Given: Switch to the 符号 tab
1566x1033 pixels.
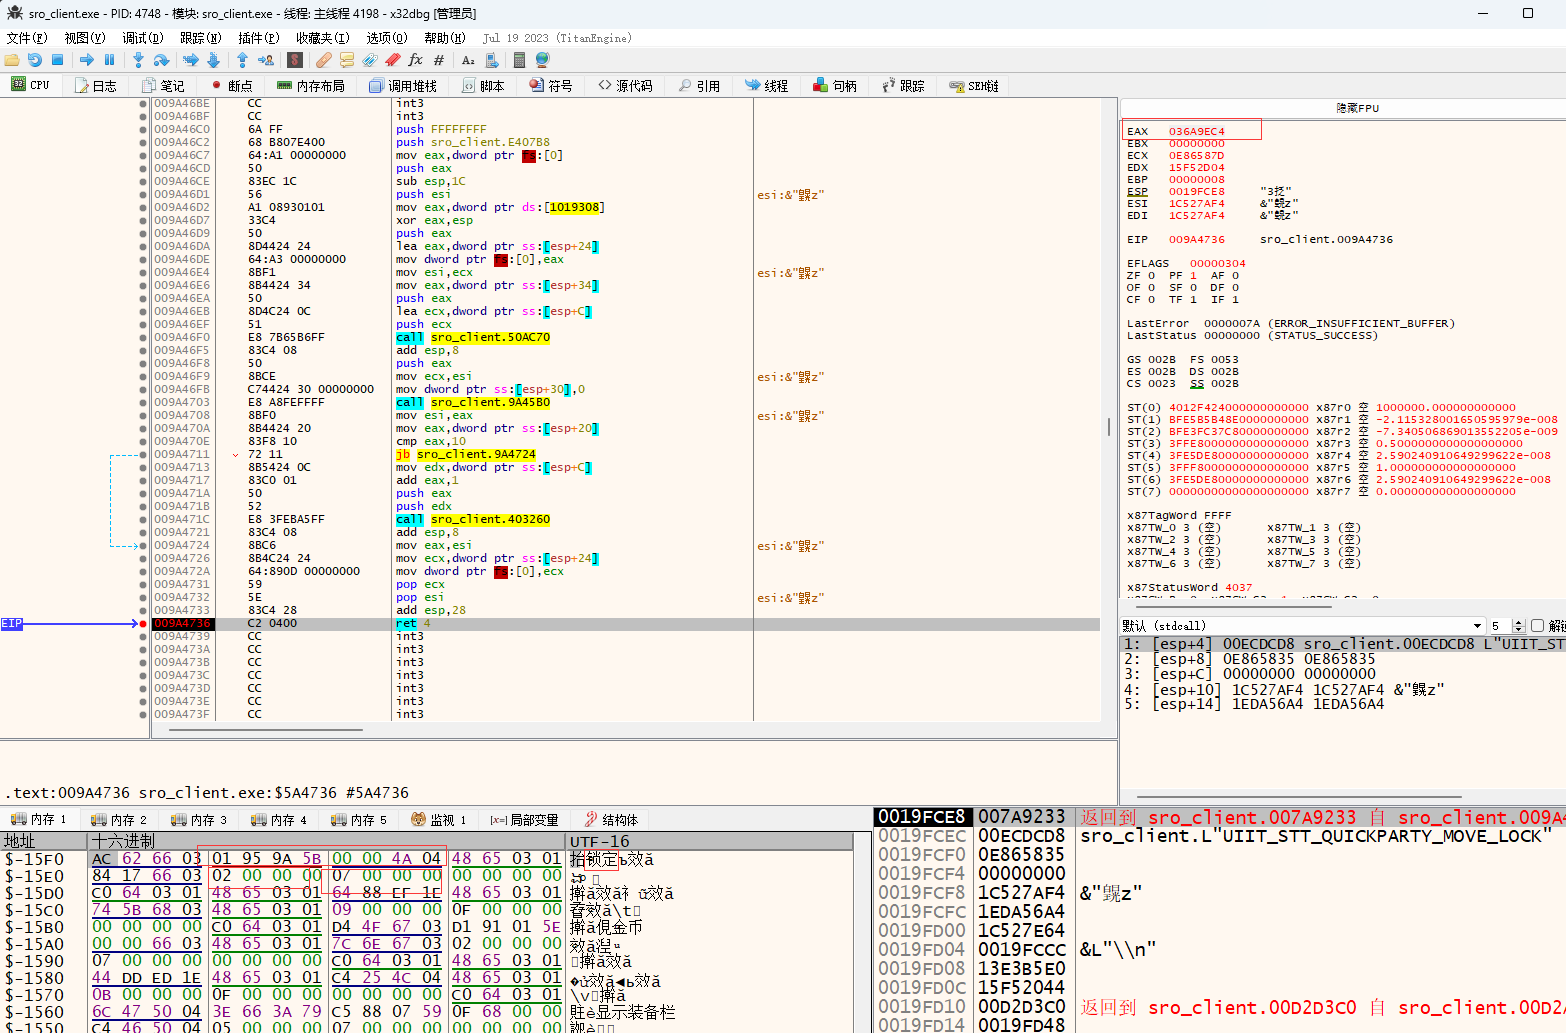Looking at the screenshot, I should pos(550,86).
